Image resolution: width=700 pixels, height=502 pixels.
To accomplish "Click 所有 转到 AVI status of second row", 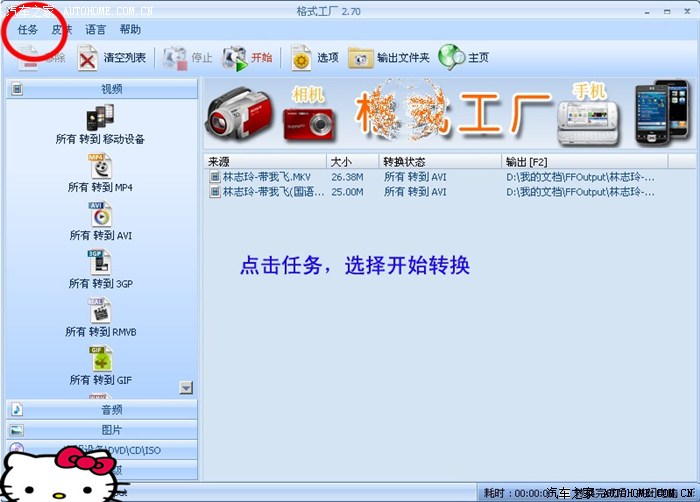I will (415, 192).
